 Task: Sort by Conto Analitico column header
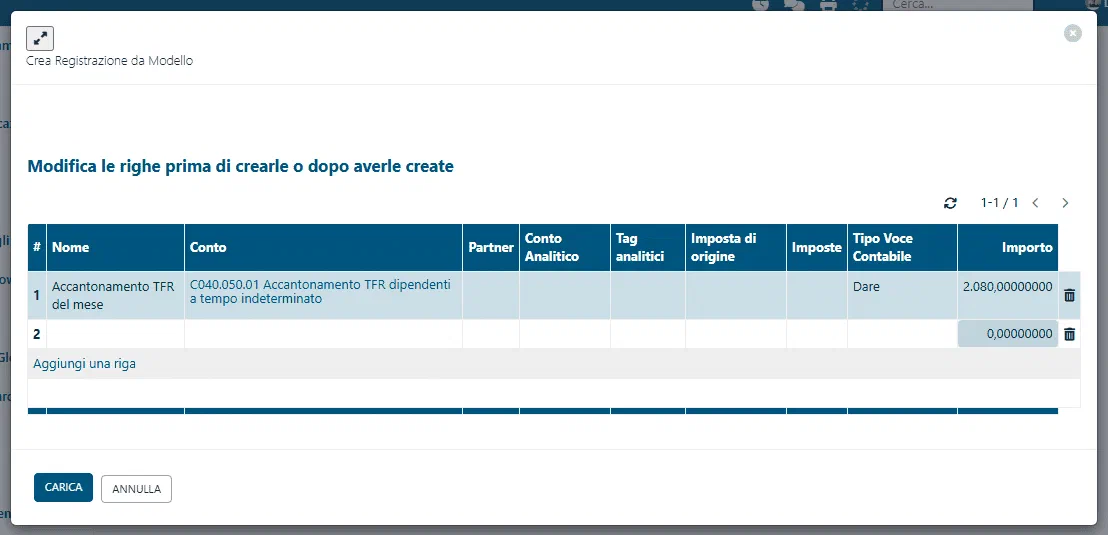(x=565, y=247)
